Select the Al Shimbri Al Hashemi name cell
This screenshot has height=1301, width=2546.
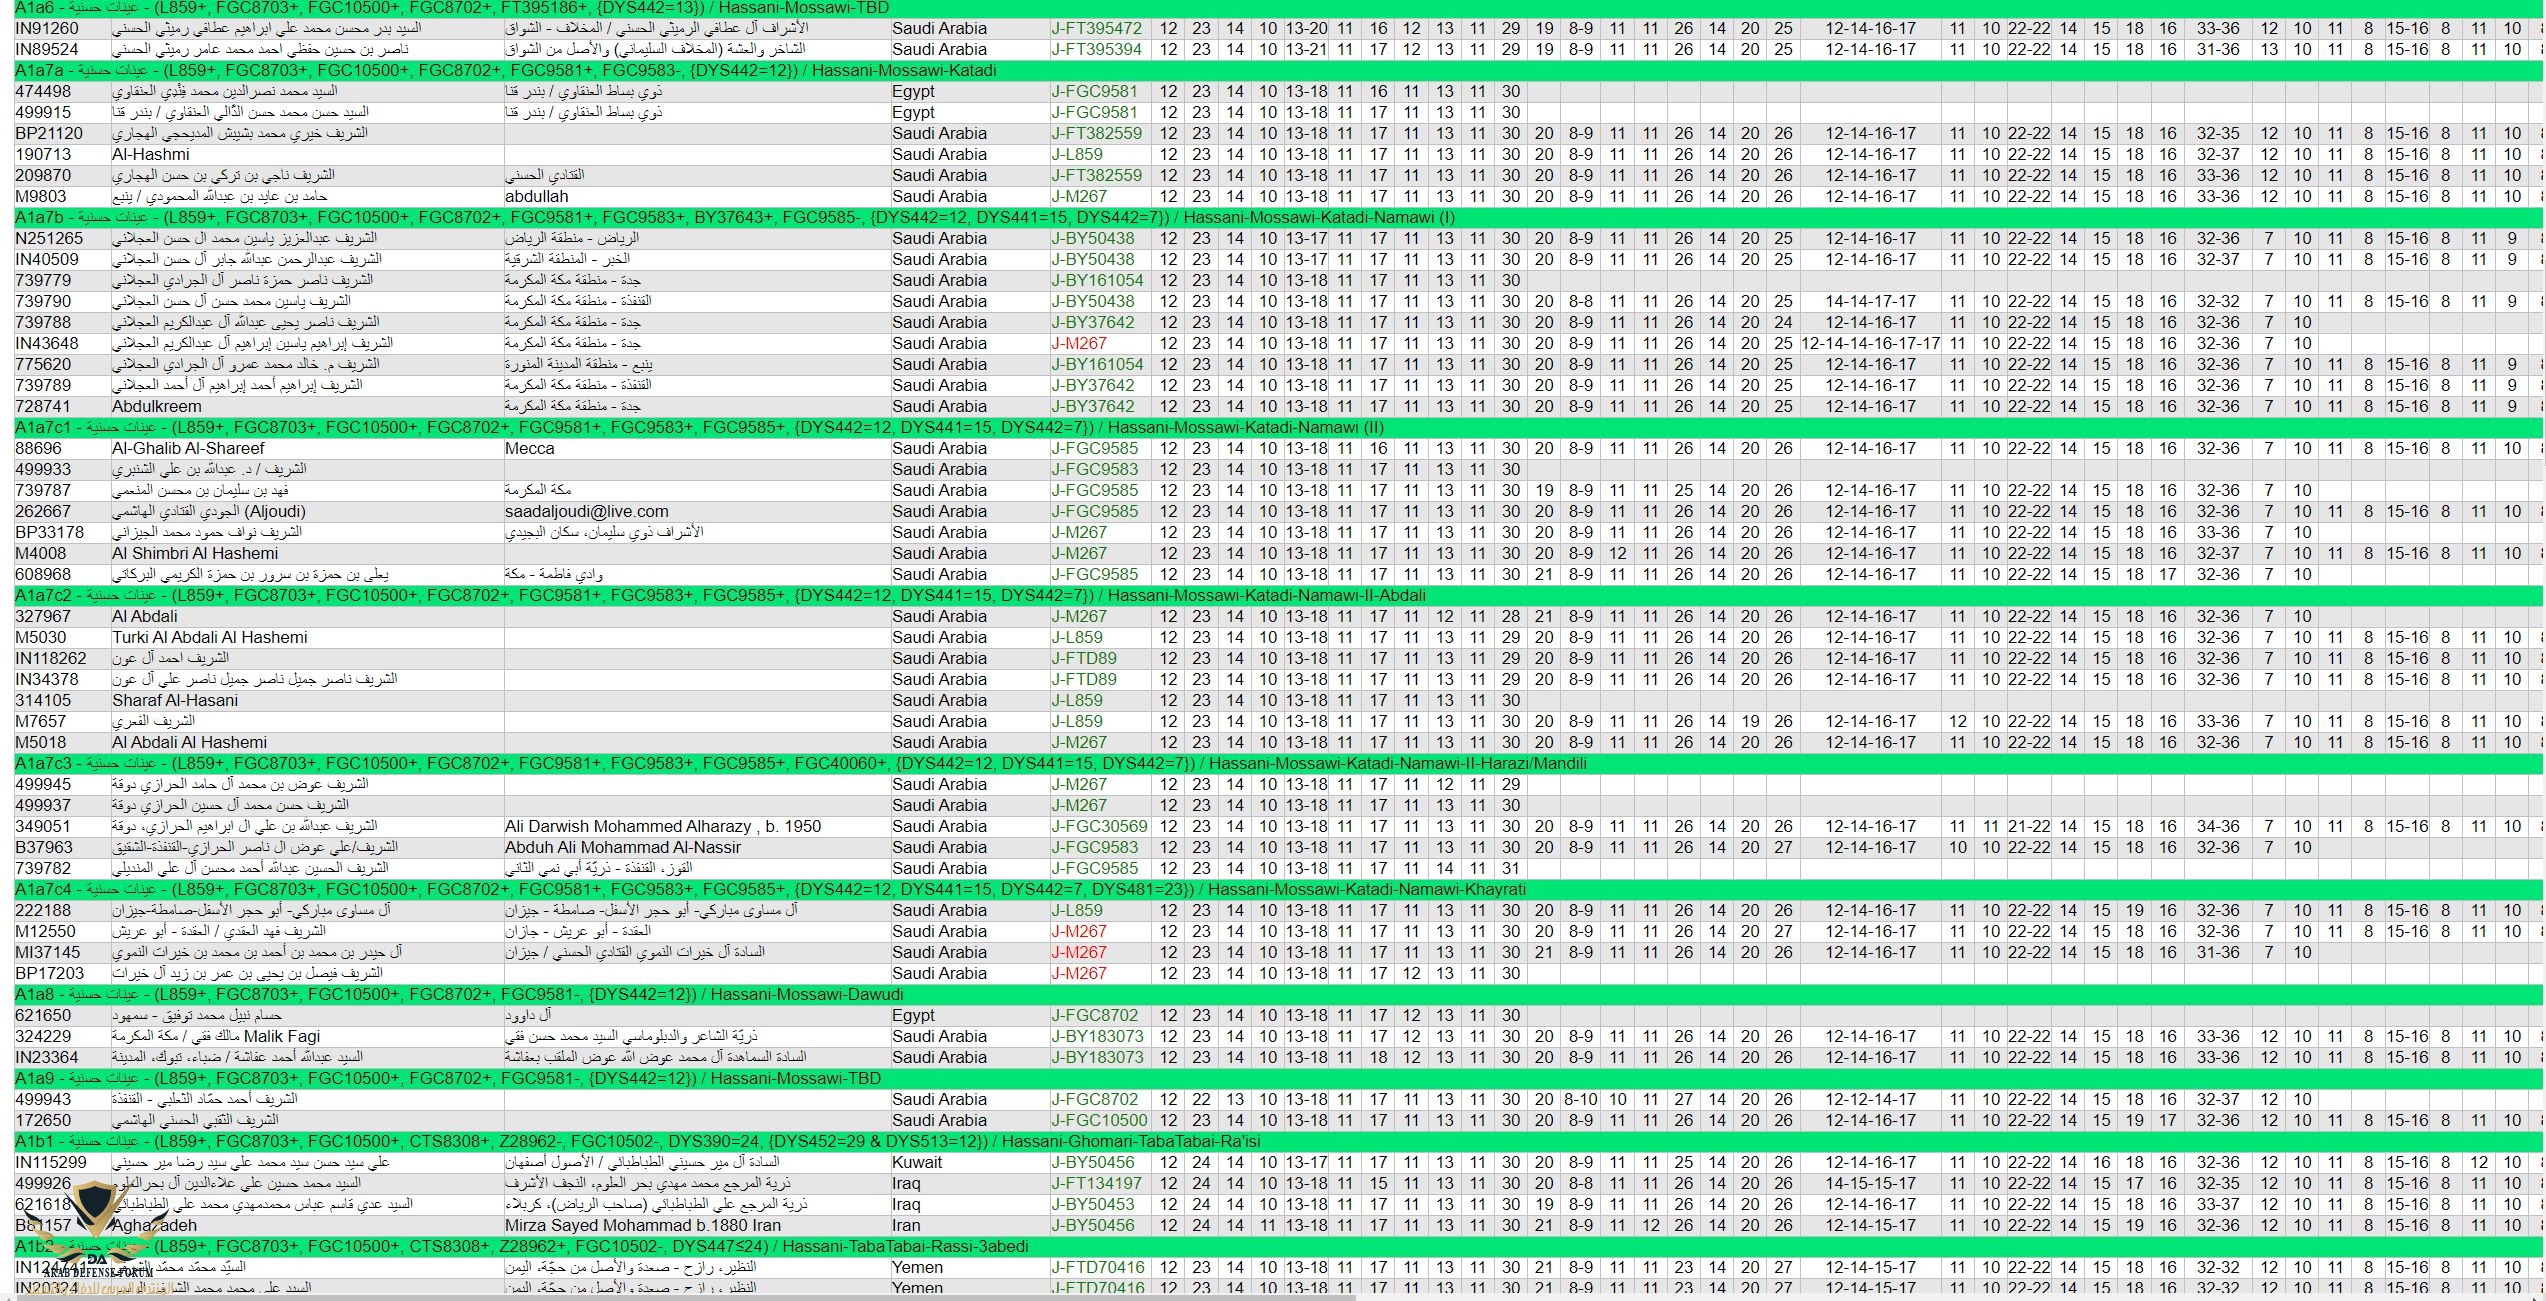195,553
